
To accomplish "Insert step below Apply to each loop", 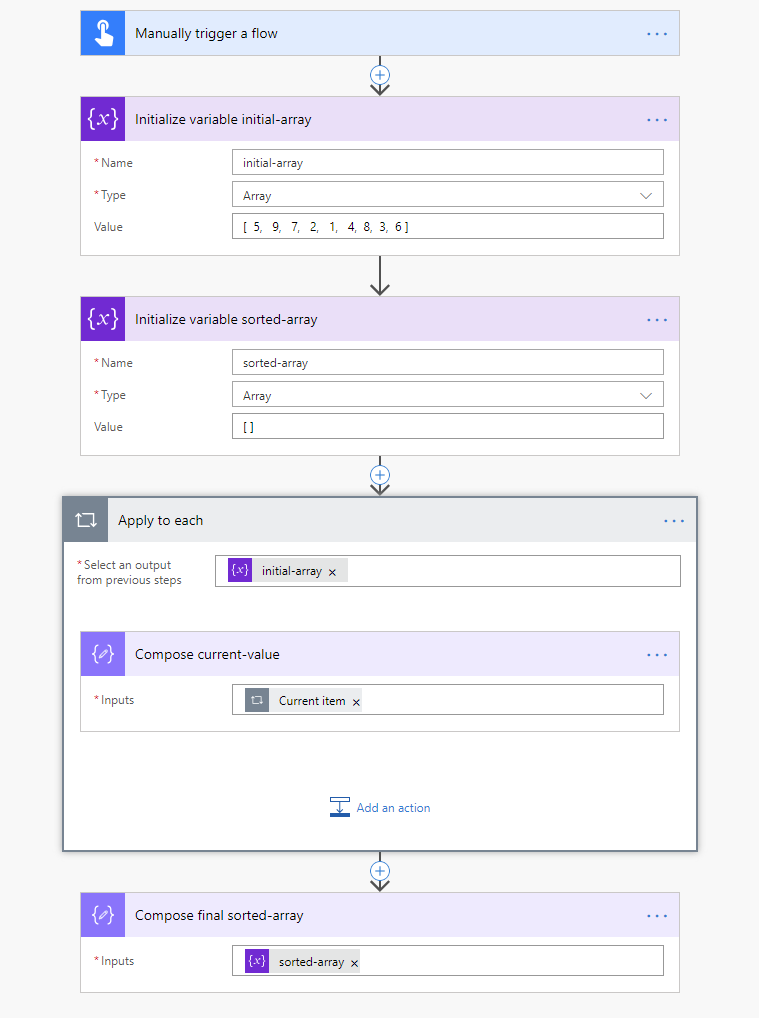I will [379, 870].
